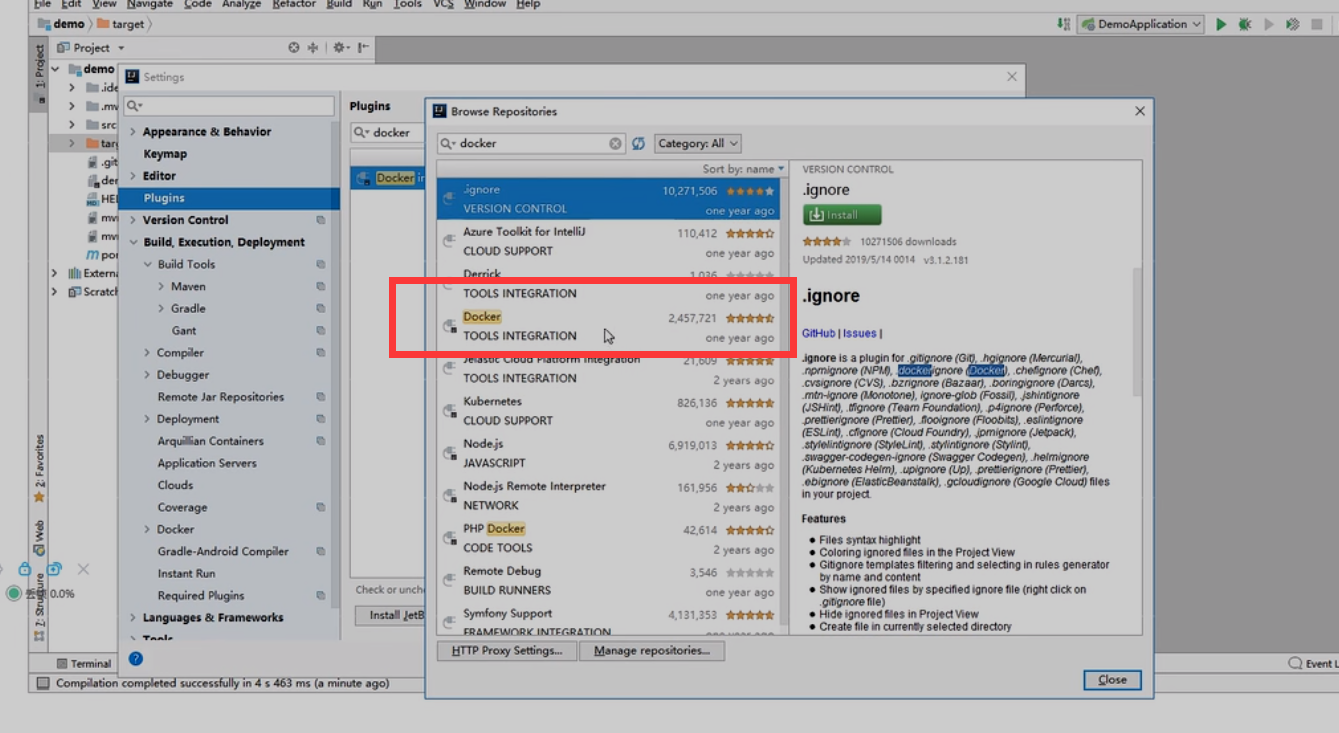The width and height of the screenshot is (1339, 733).
Task: Expand the Editor settings node
Action: click(133, 175)
